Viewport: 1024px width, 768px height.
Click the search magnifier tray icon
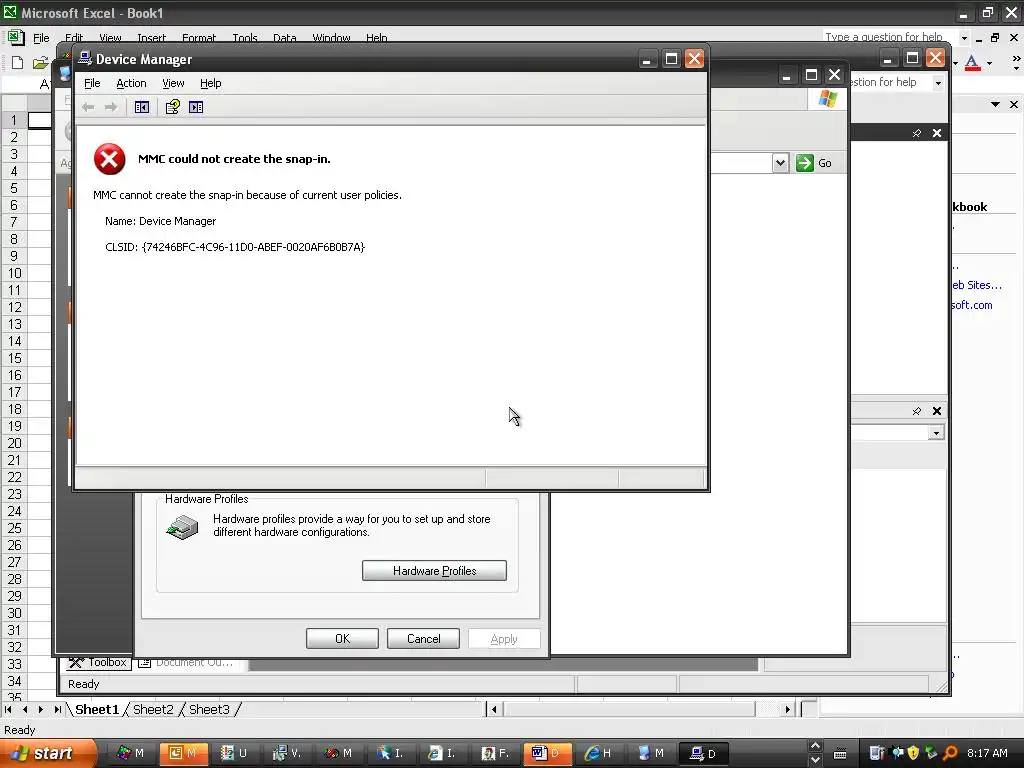coord(951,753)
